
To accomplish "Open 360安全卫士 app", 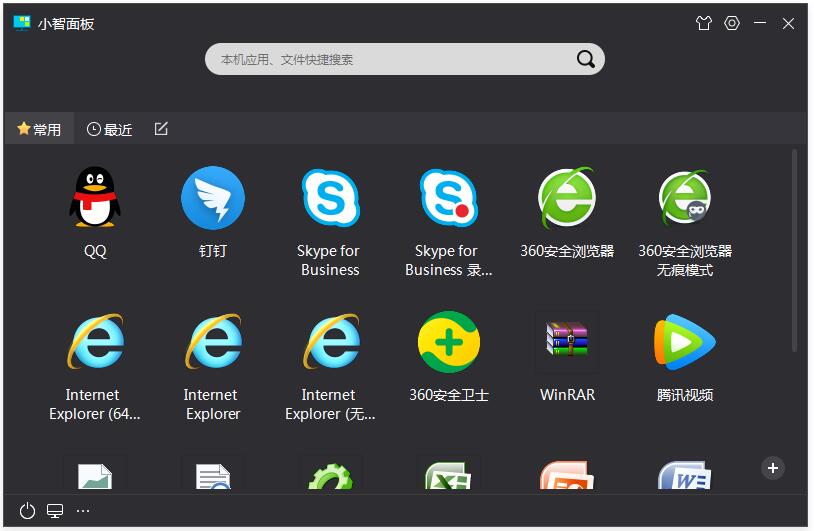I will tap(448, 343).
